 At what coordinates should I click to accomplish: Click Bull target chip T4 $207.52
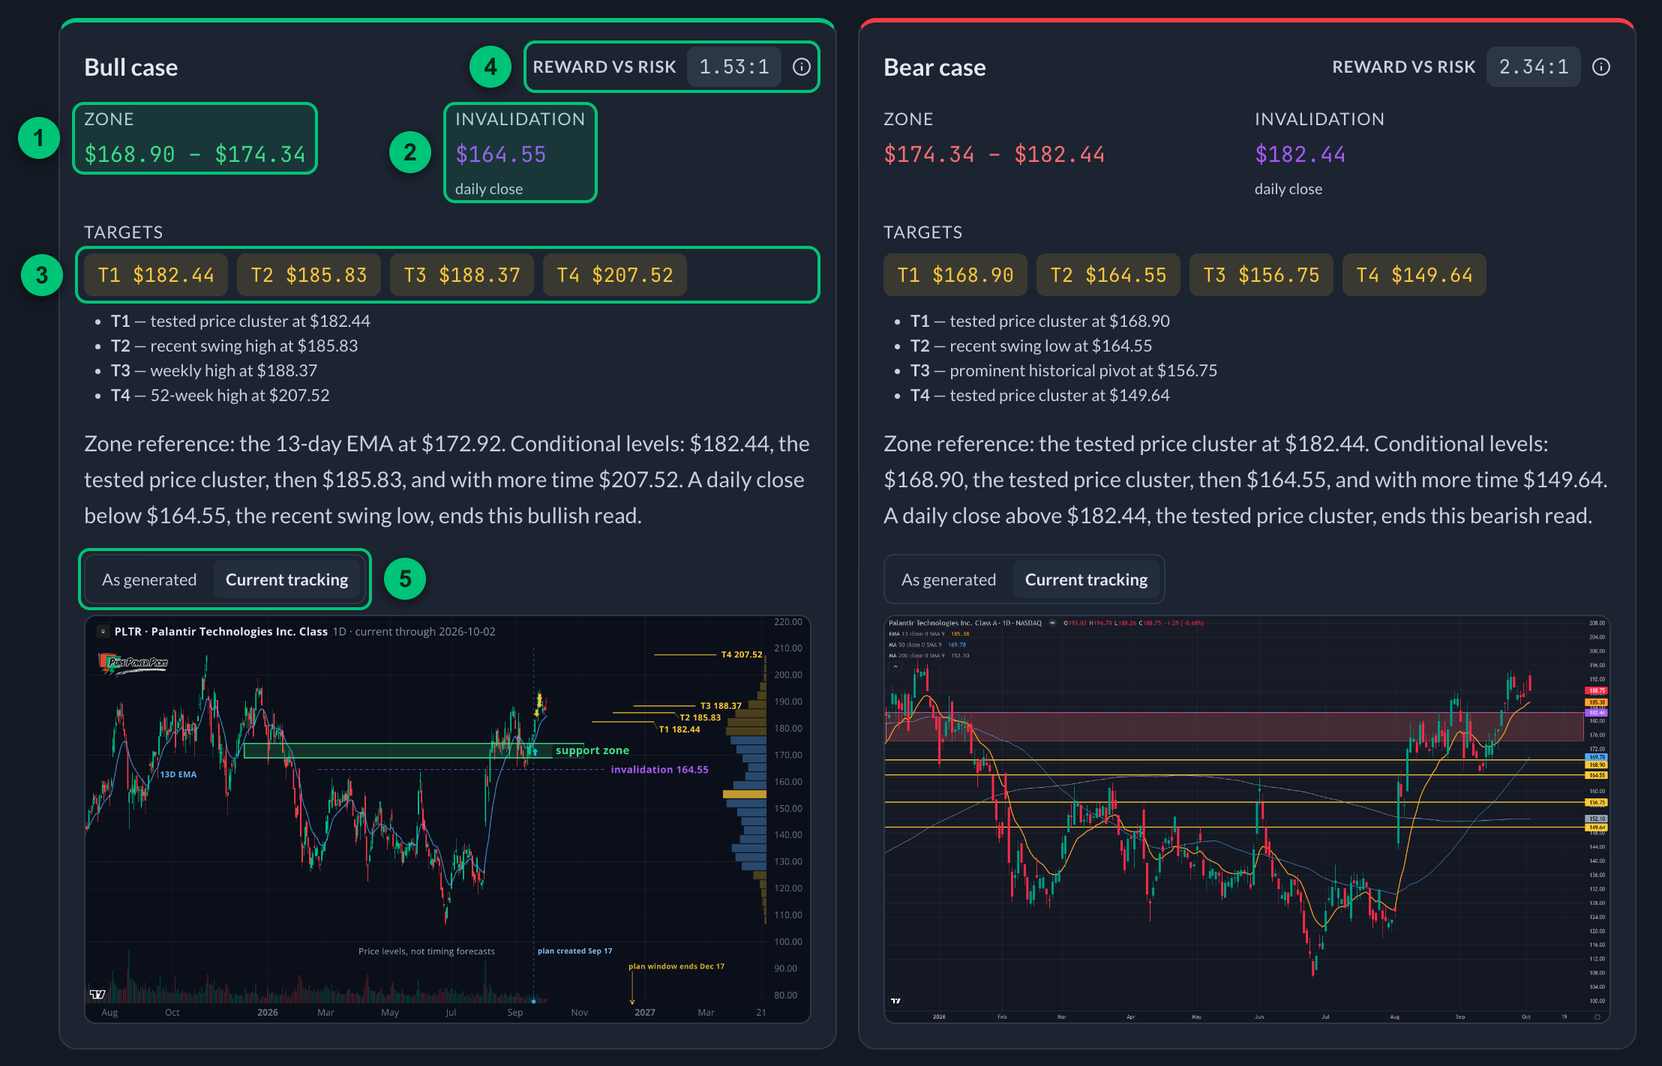[615, 275]
